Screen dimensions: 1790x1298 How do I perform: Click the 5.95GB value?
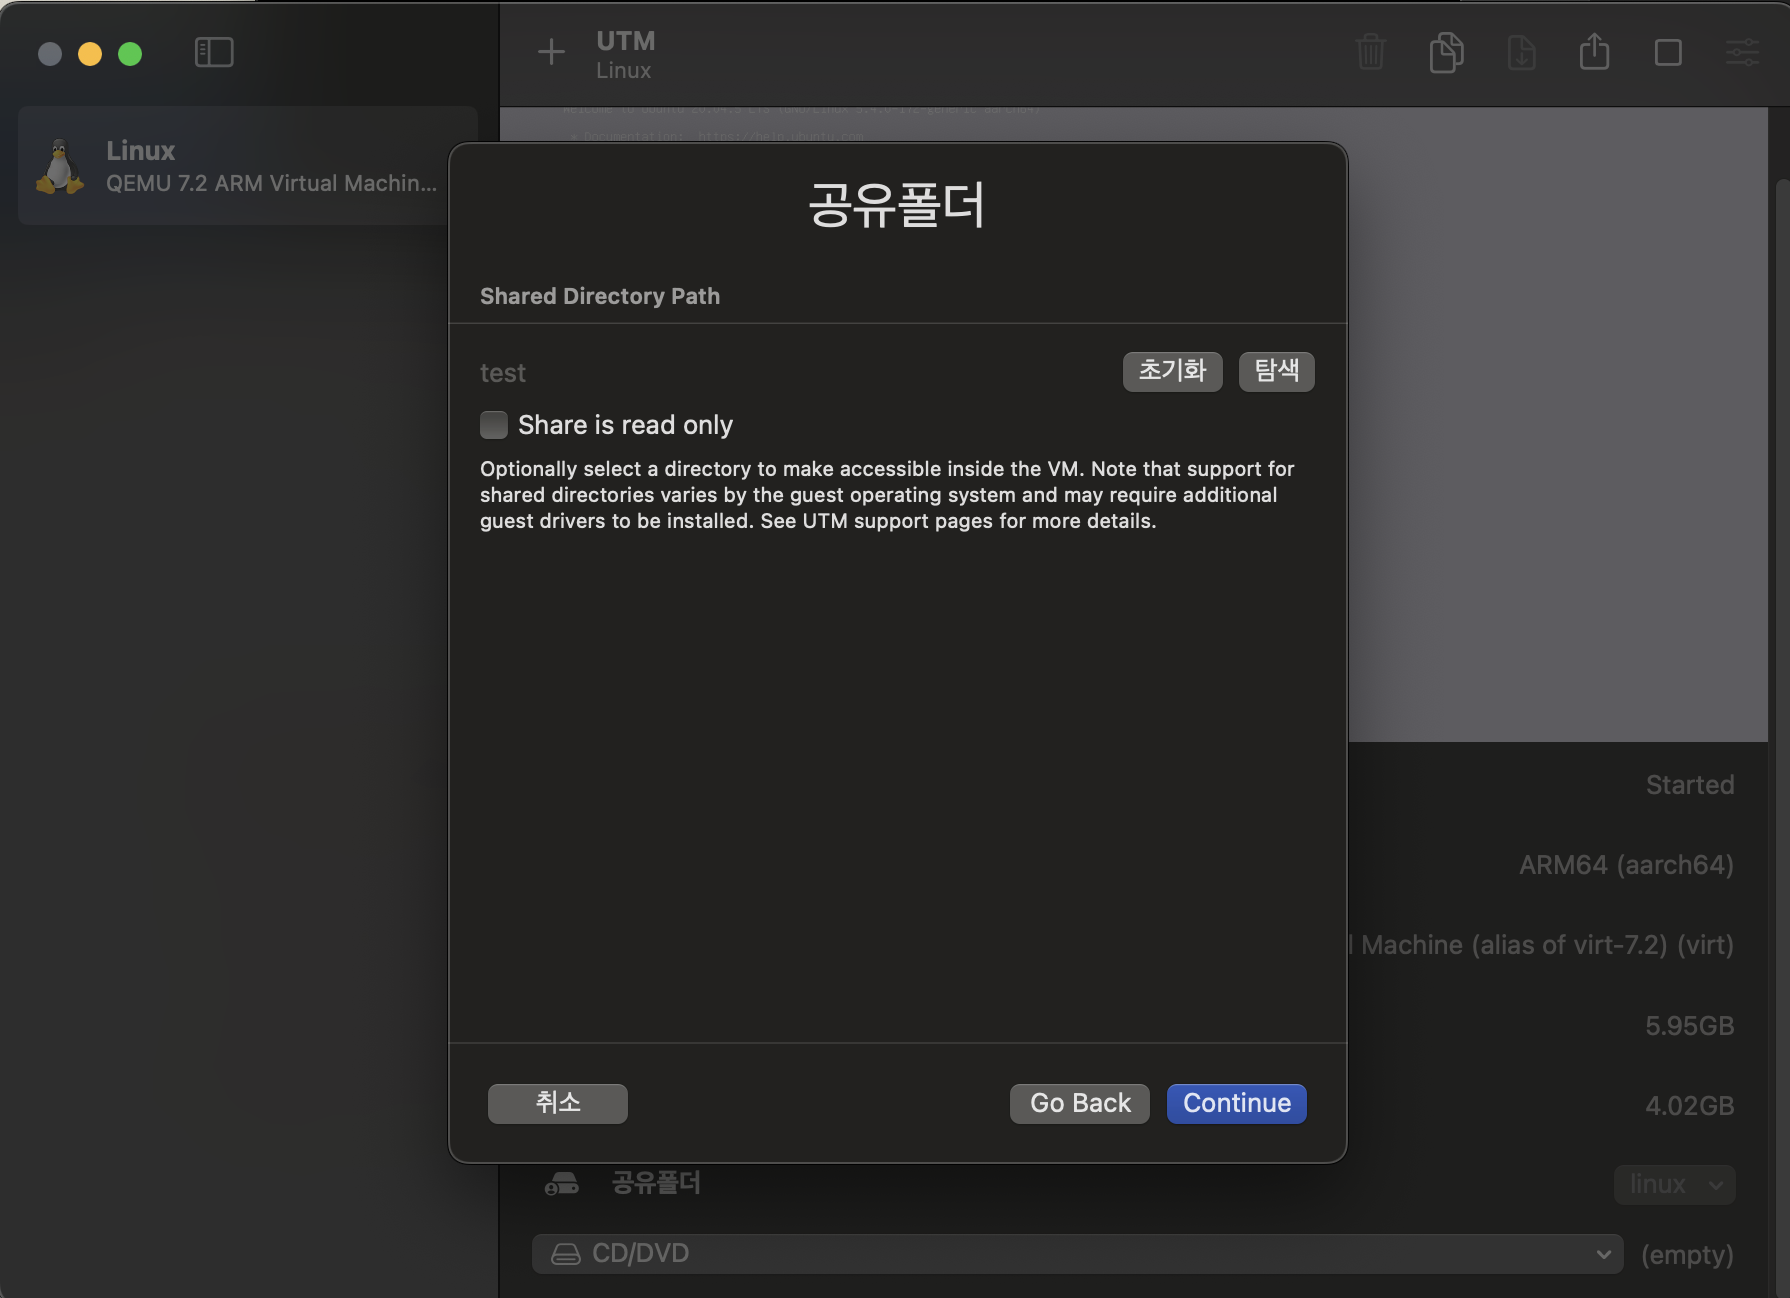pyautogui.click(x=1689, y=1026)
